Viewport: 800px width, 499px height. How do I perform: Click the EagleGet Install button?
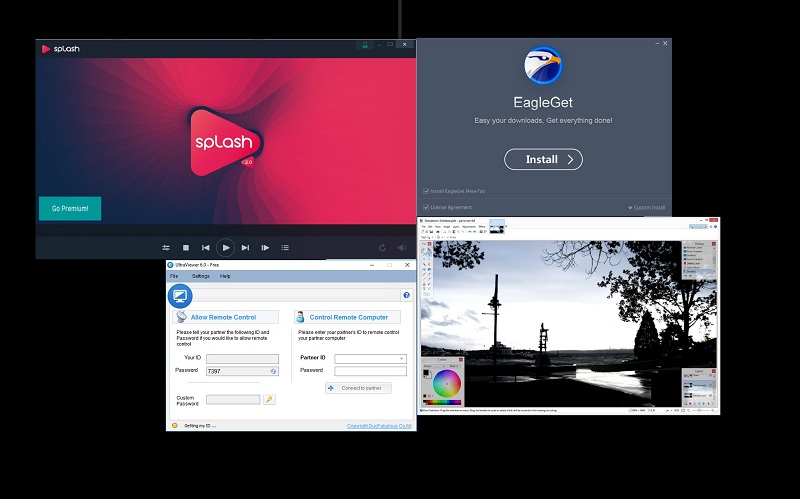[542, 159]
